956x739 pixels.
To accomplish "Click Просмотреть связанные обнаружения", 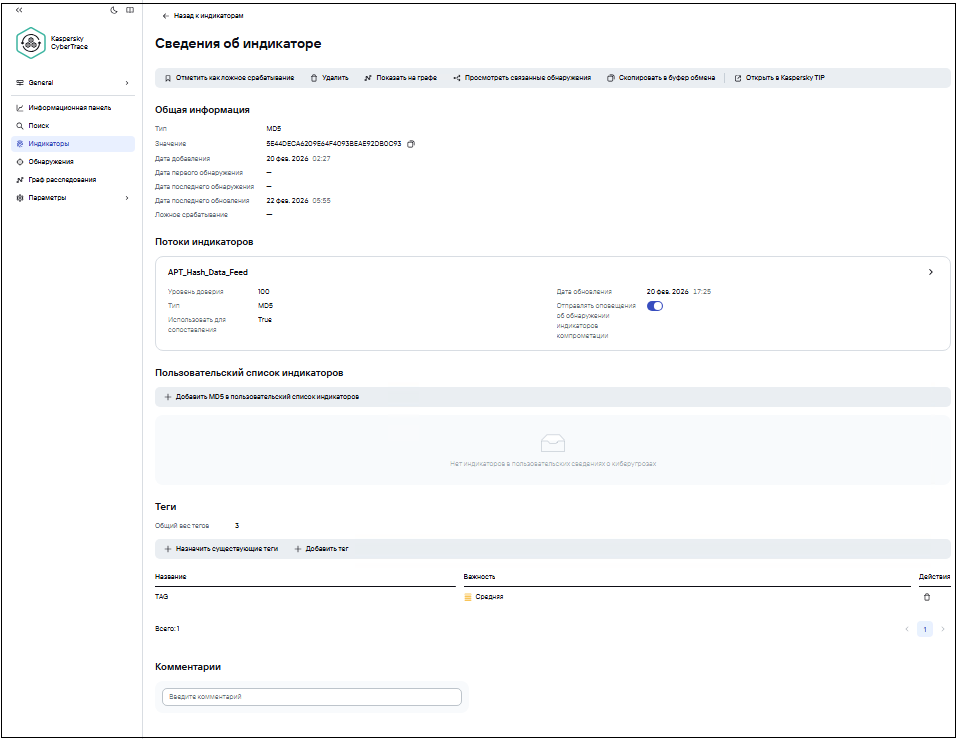I will [522, 78].
